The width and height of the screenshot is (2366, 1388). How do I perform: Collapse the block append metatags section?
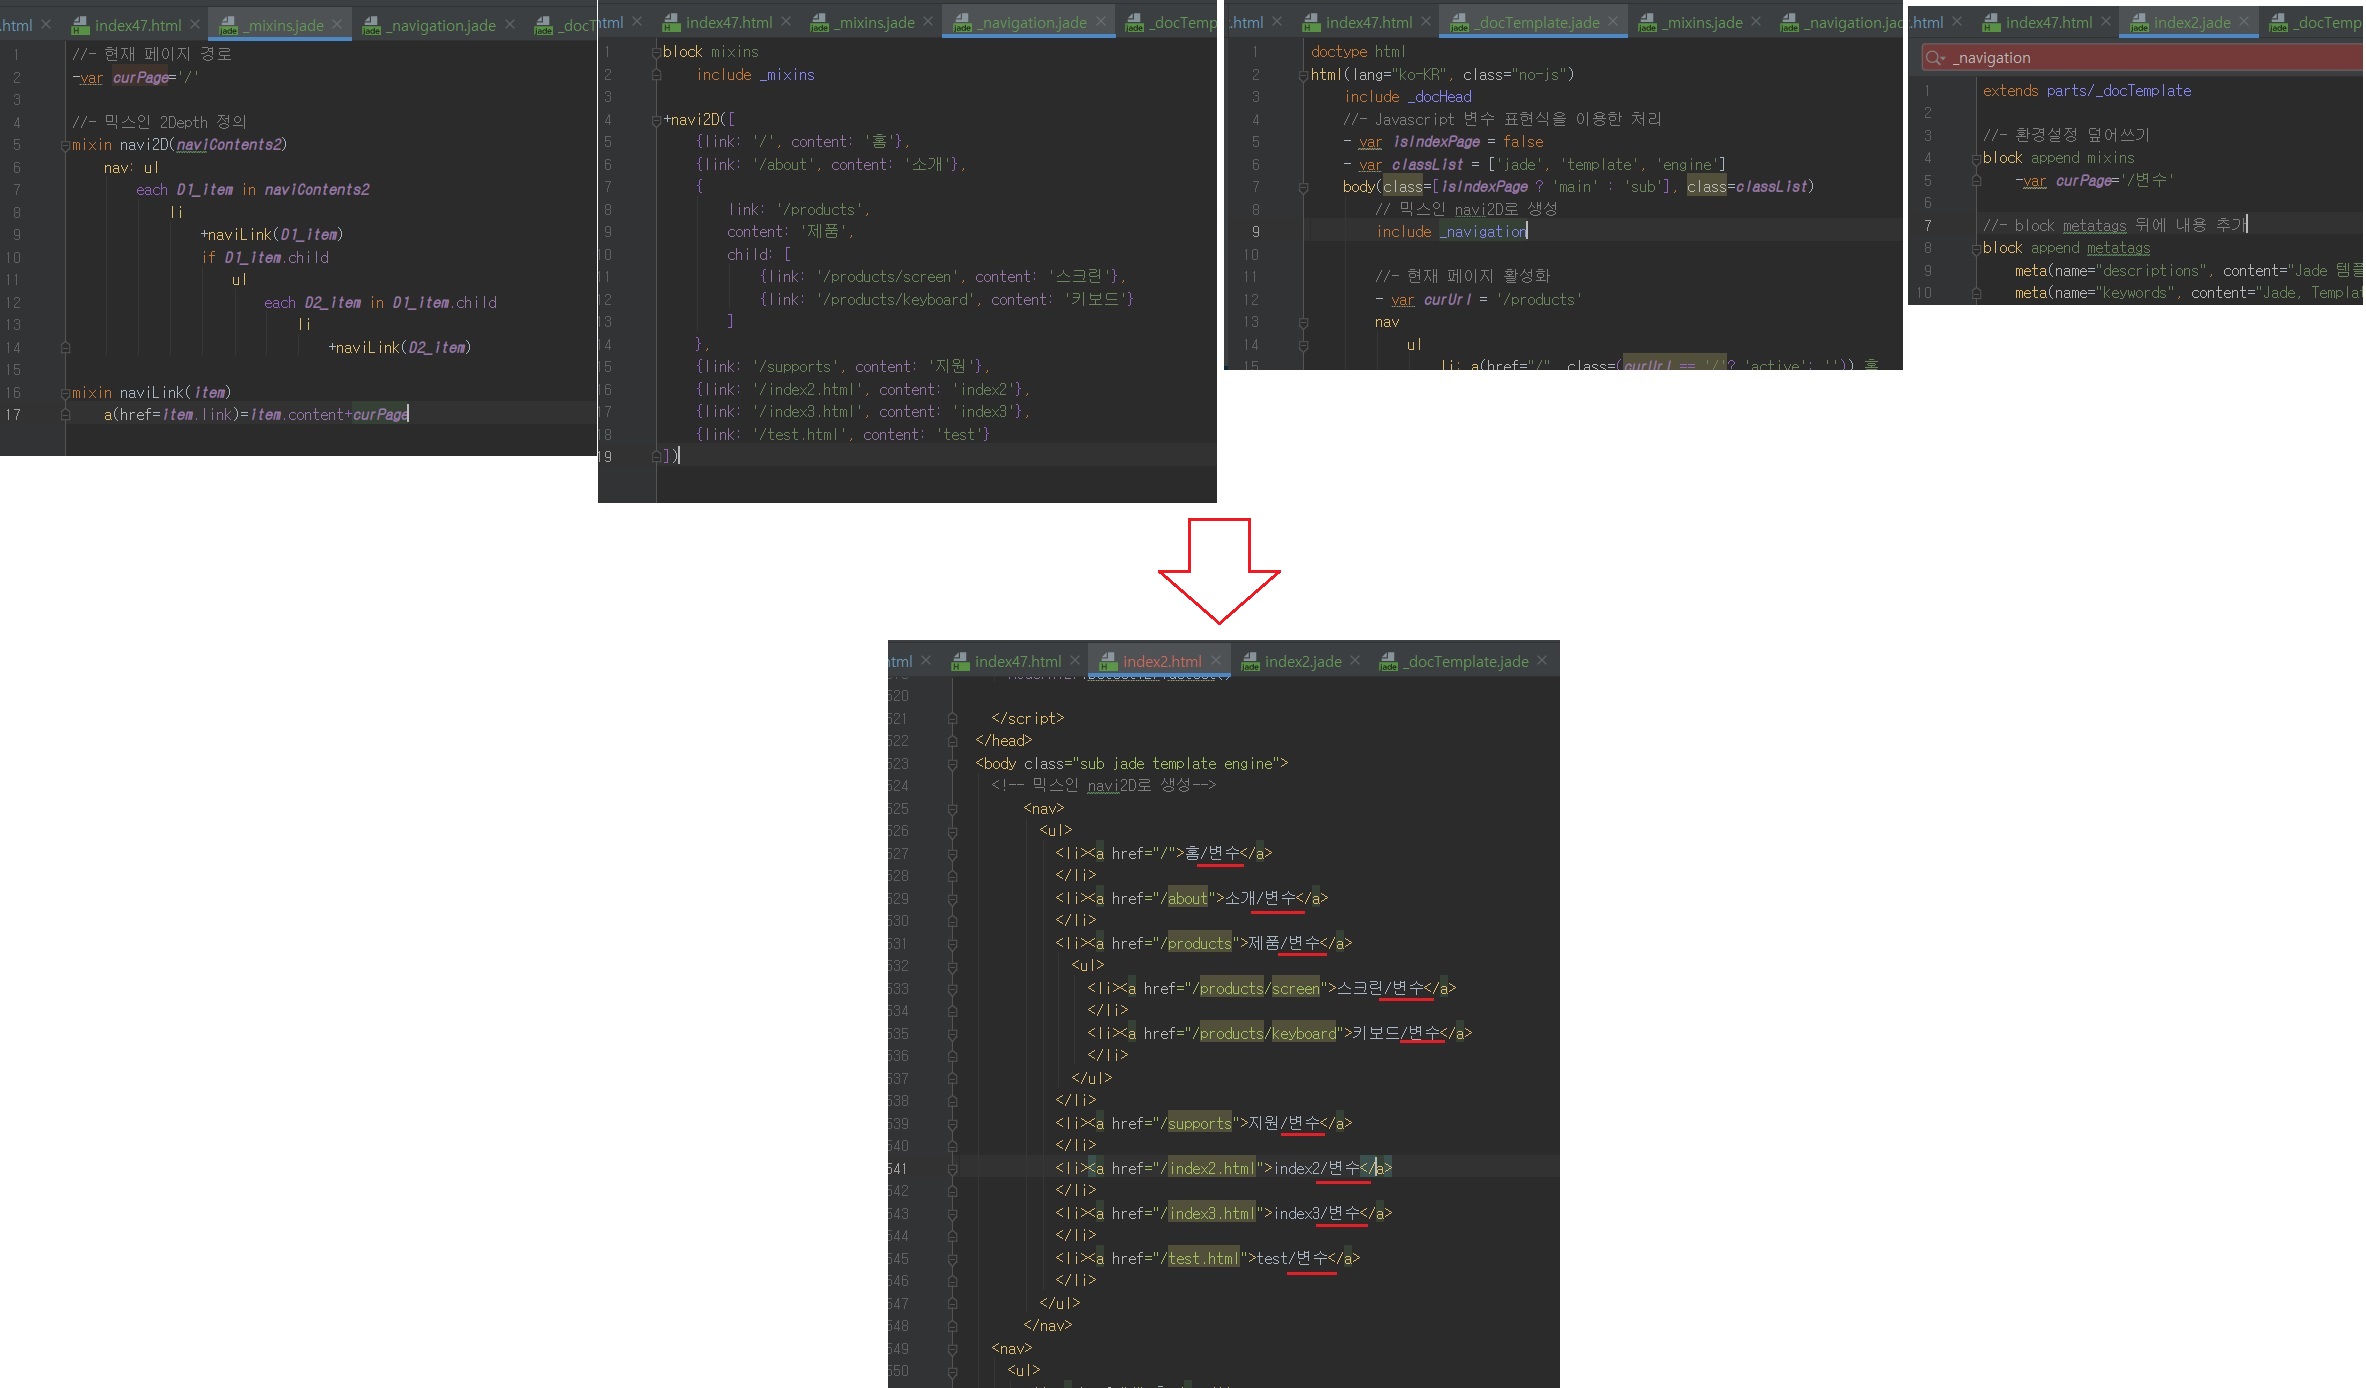pos(1976,248)
